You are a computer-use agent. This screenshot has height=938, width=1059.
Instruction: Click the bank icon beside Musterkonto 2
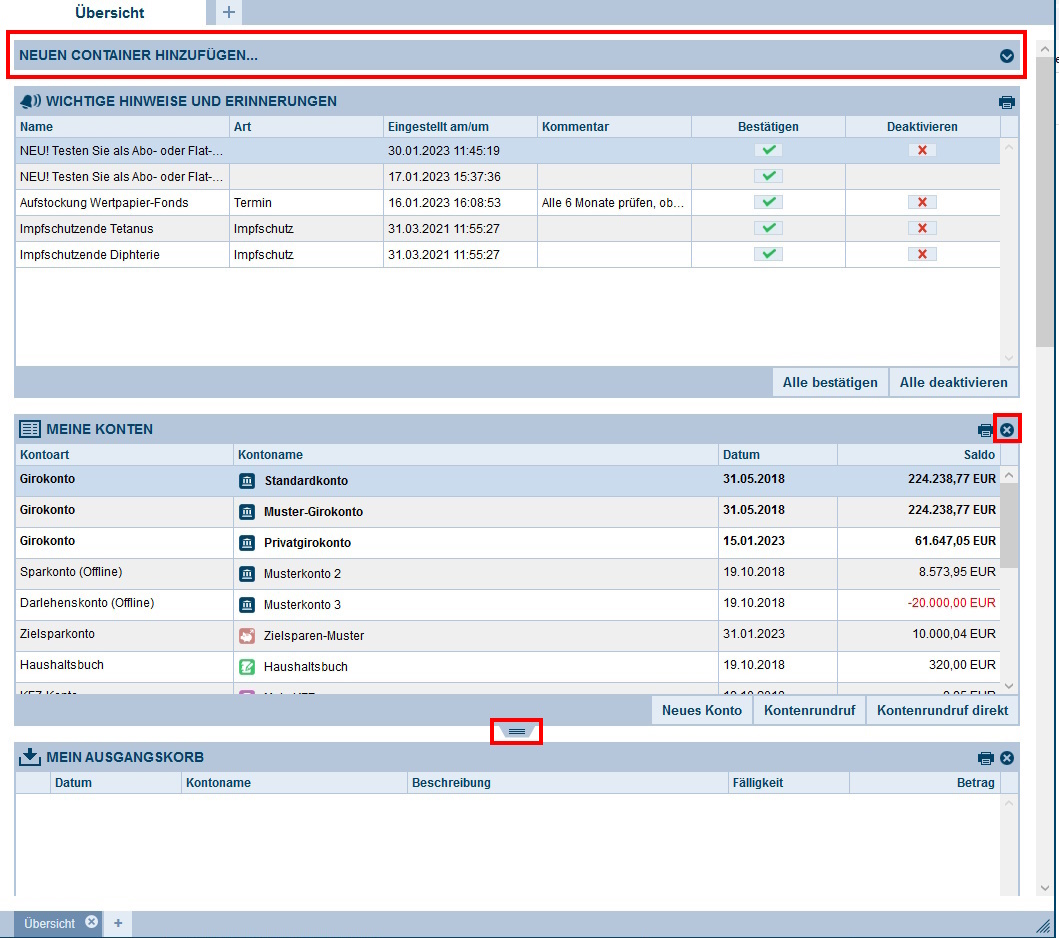pyautogui.click(x=247, y=574)
